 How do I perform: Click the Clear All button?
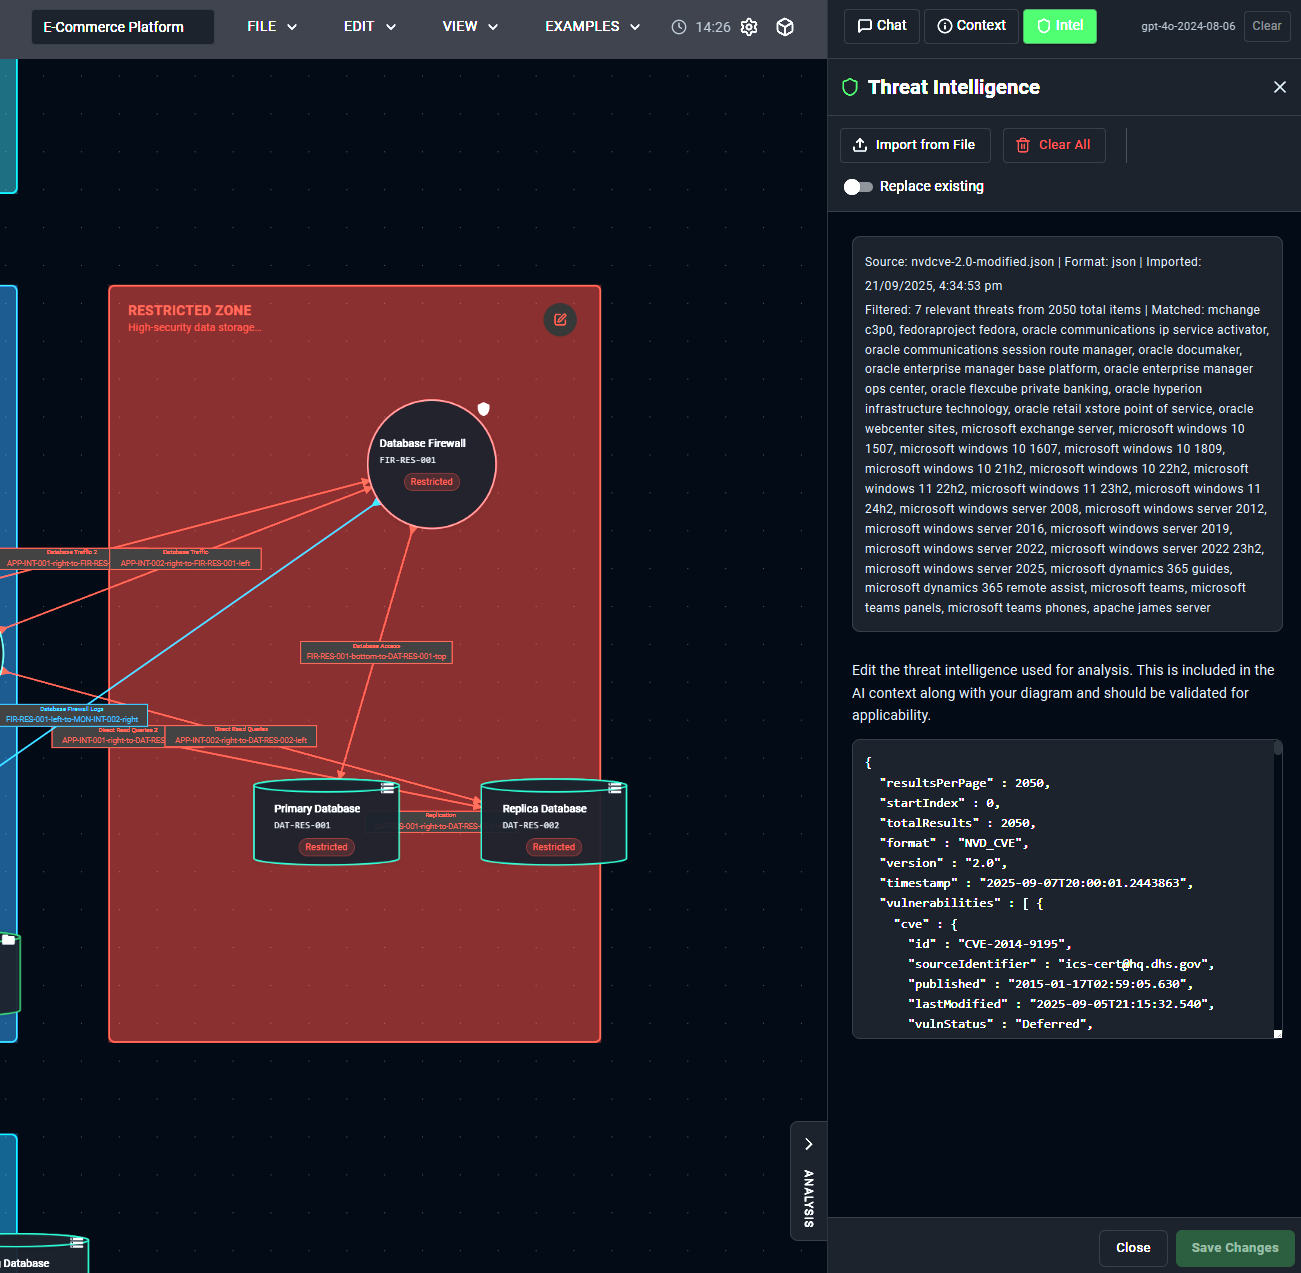click(x=1054, y=145)
